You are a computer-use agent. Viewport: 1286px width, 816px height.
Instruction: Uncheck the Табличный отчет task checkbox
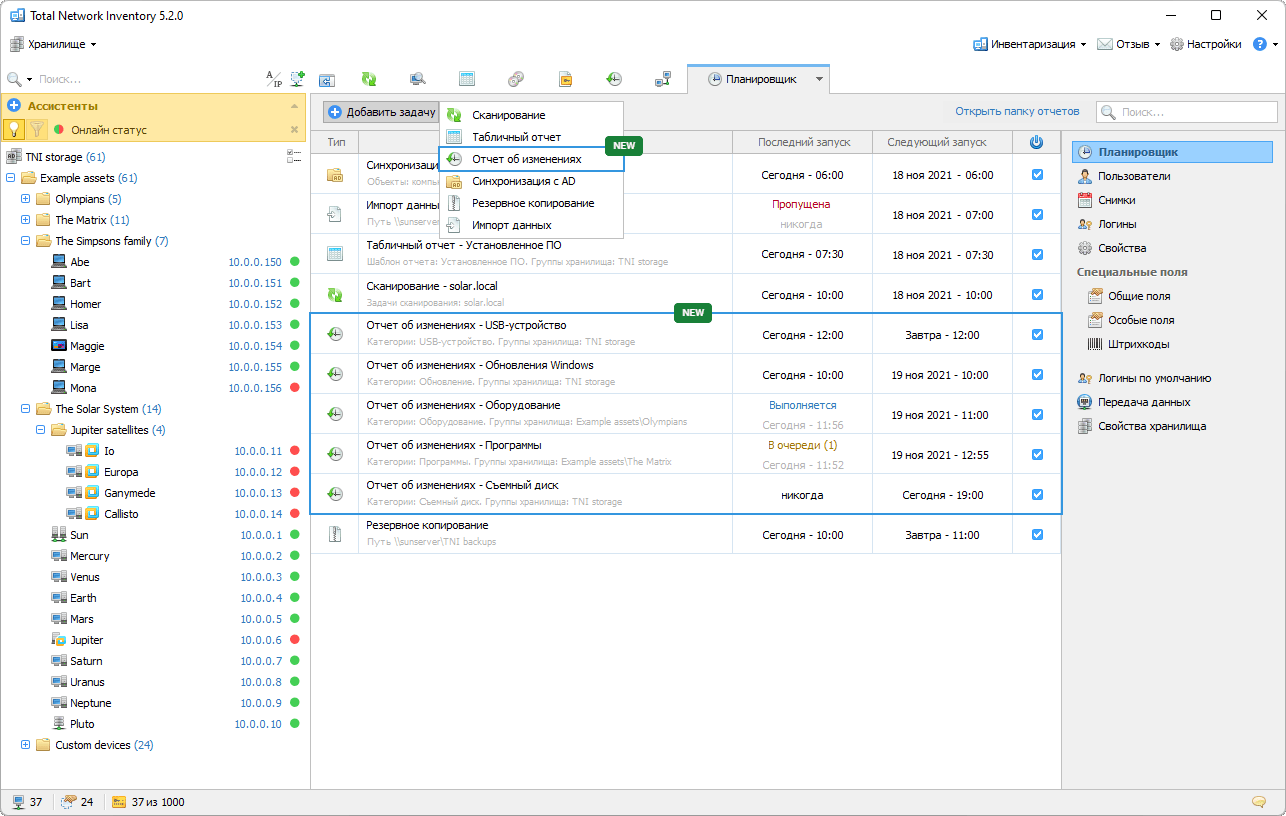pyautogui.click(x=1037, y=255)
